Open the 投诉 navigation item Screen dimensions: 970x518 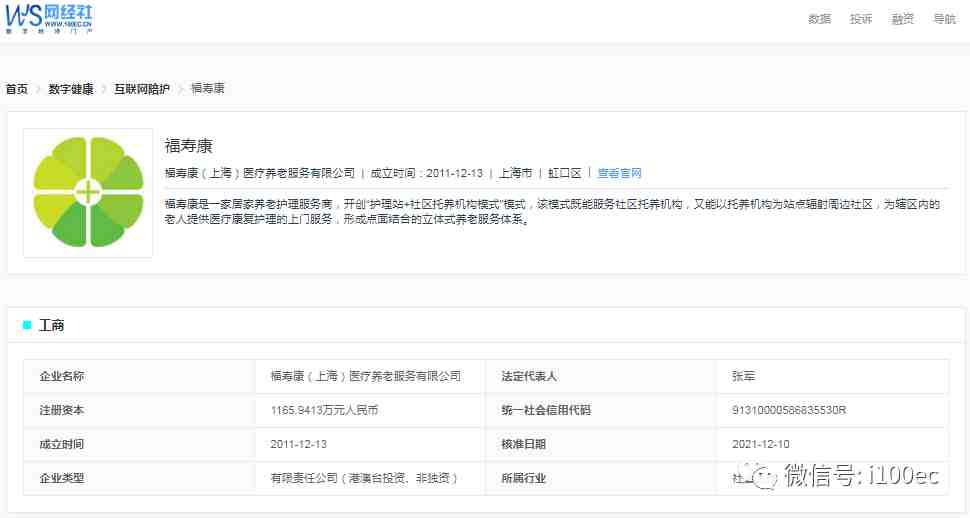pos(861,19)
